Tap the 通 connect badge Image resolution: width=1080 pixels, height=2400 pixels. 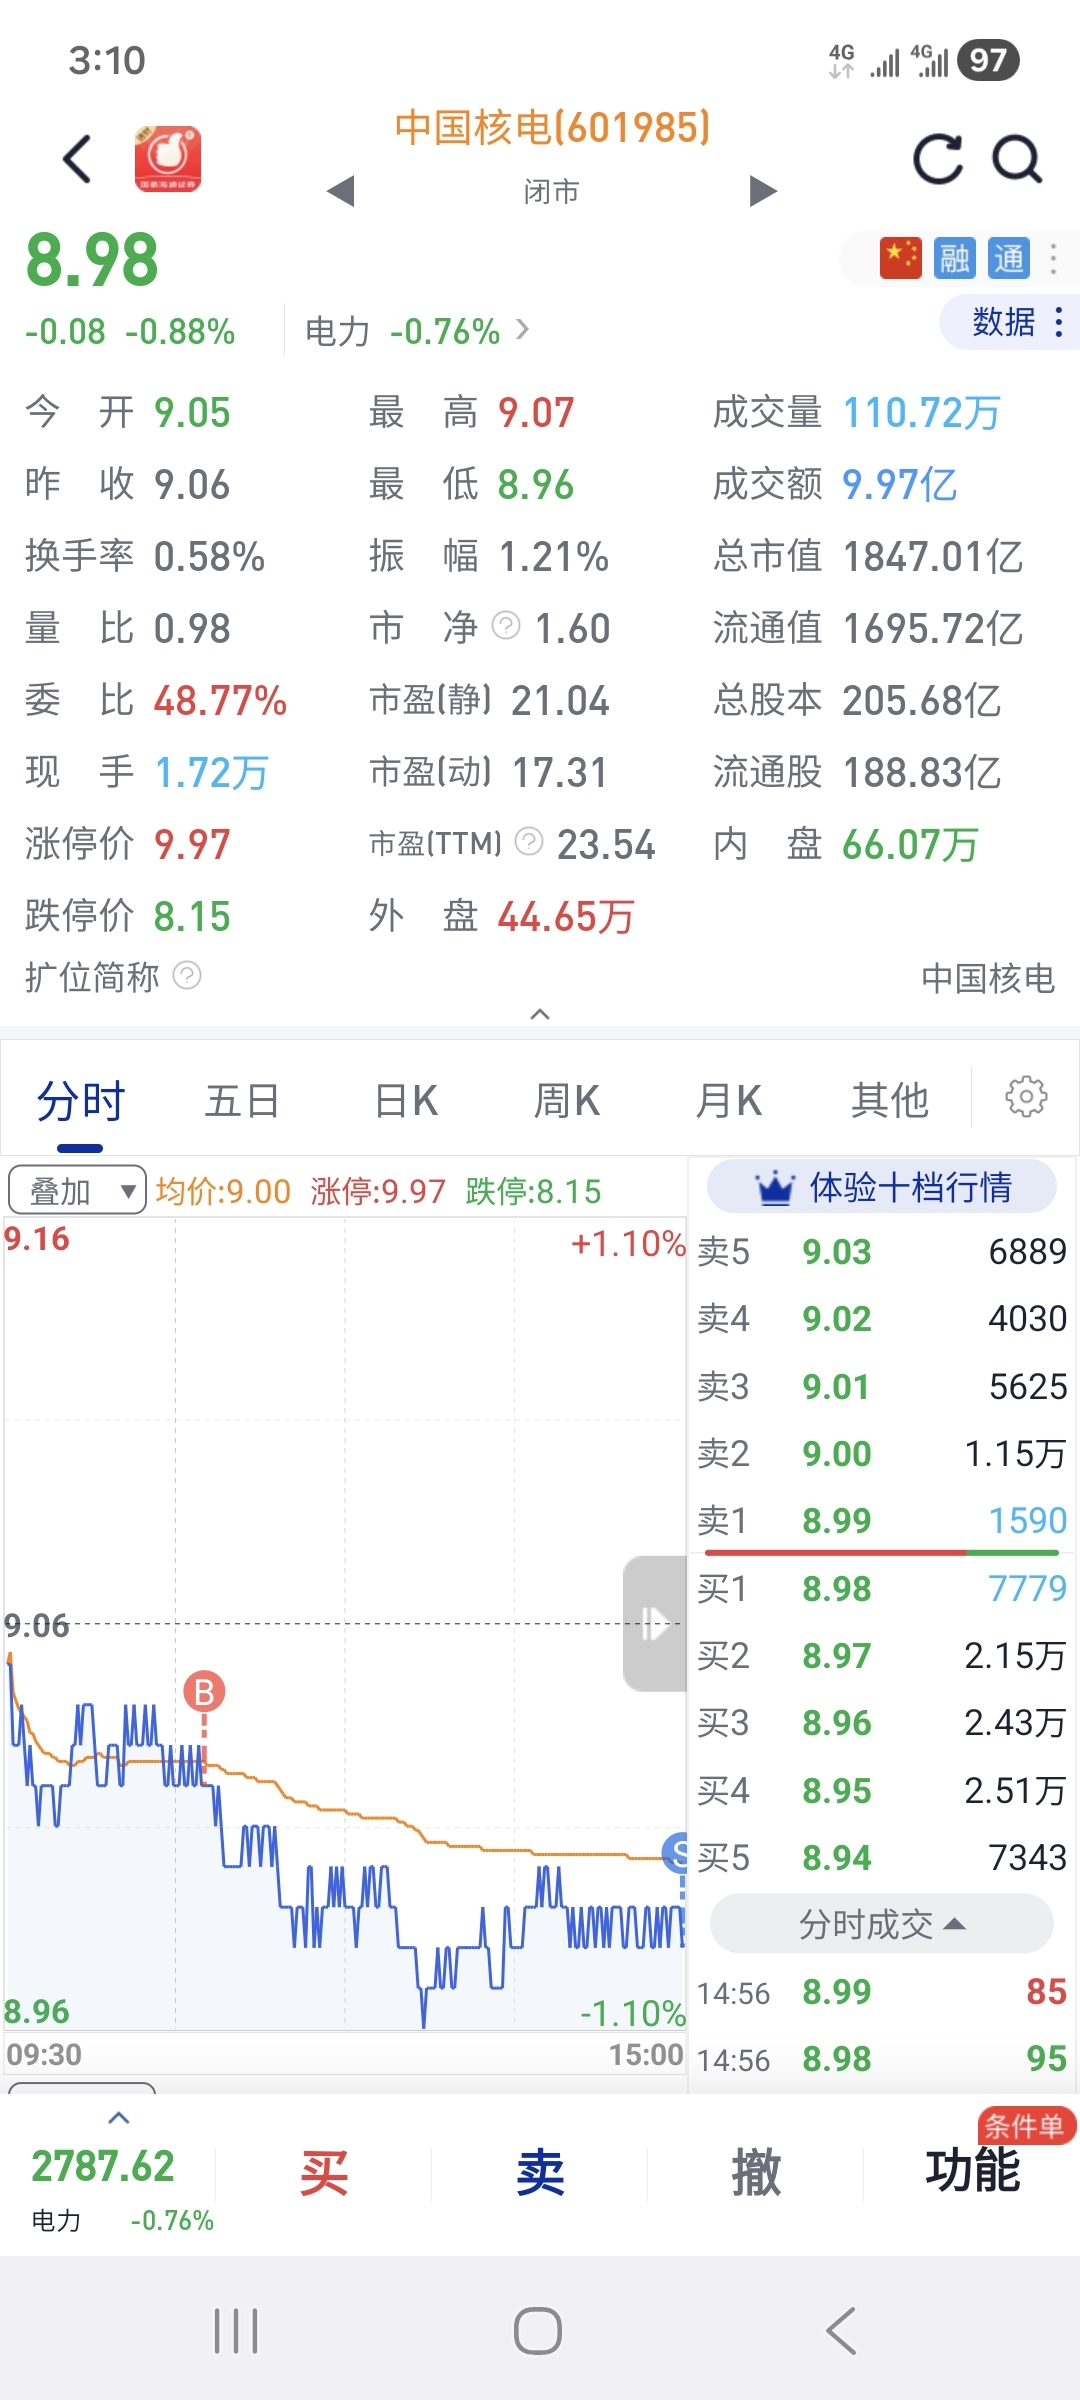click(x=1008, y=258)
